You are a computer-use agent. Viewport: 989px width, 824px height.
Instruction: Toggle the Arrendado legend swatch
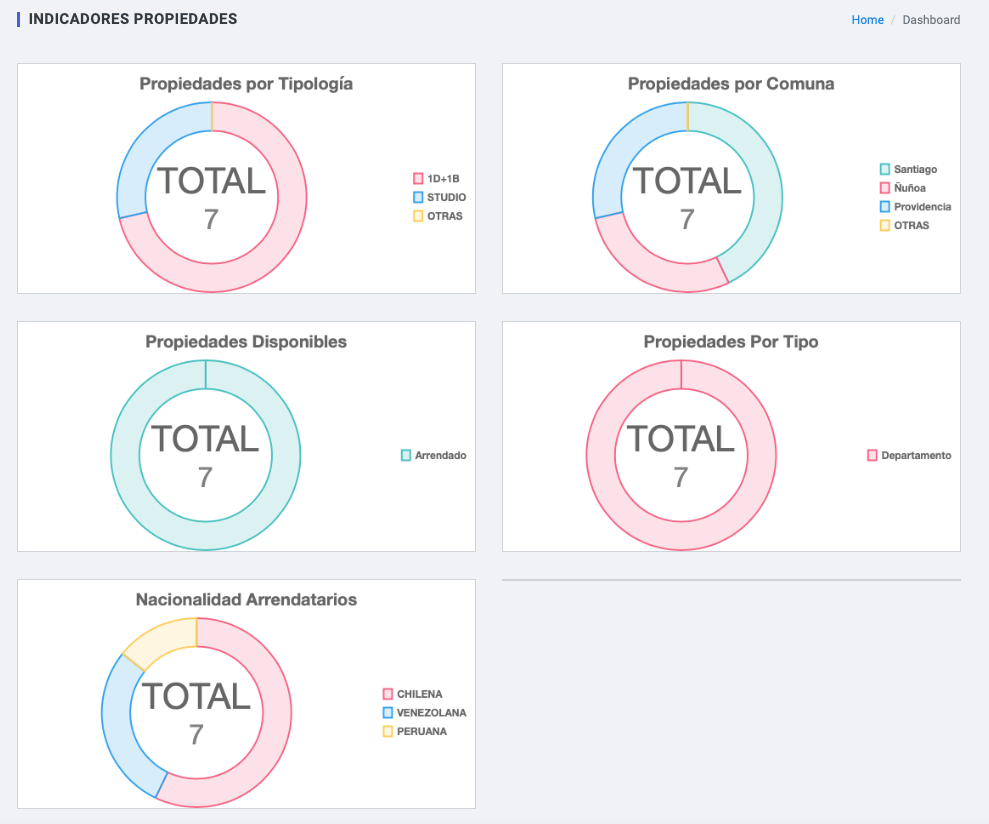point(406,456)
